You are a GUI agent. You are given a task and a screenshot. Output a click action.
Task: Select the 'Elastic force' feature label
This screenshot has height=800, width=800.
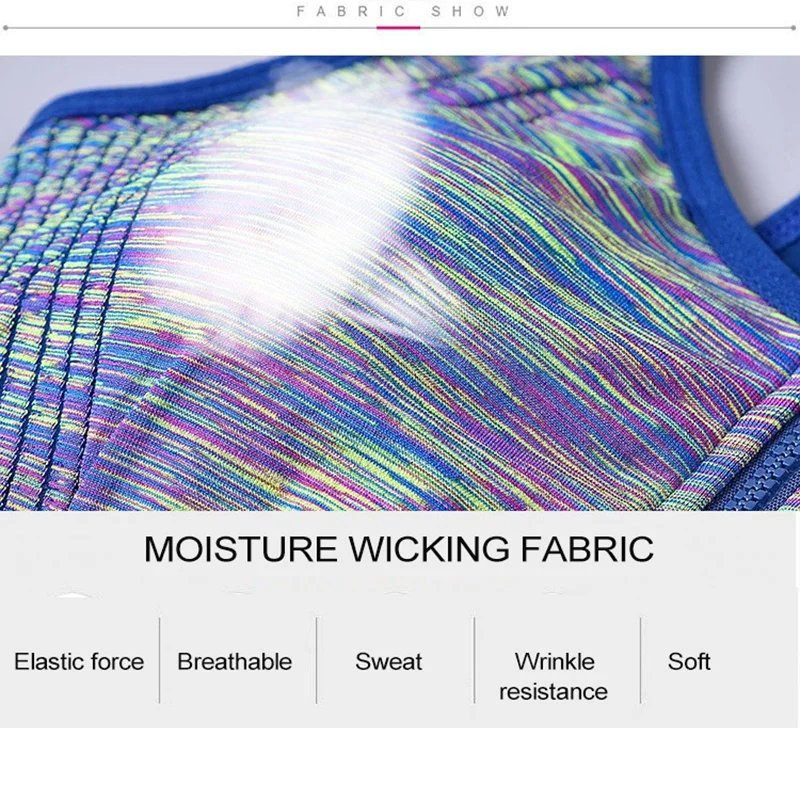[x=79, y=662]
